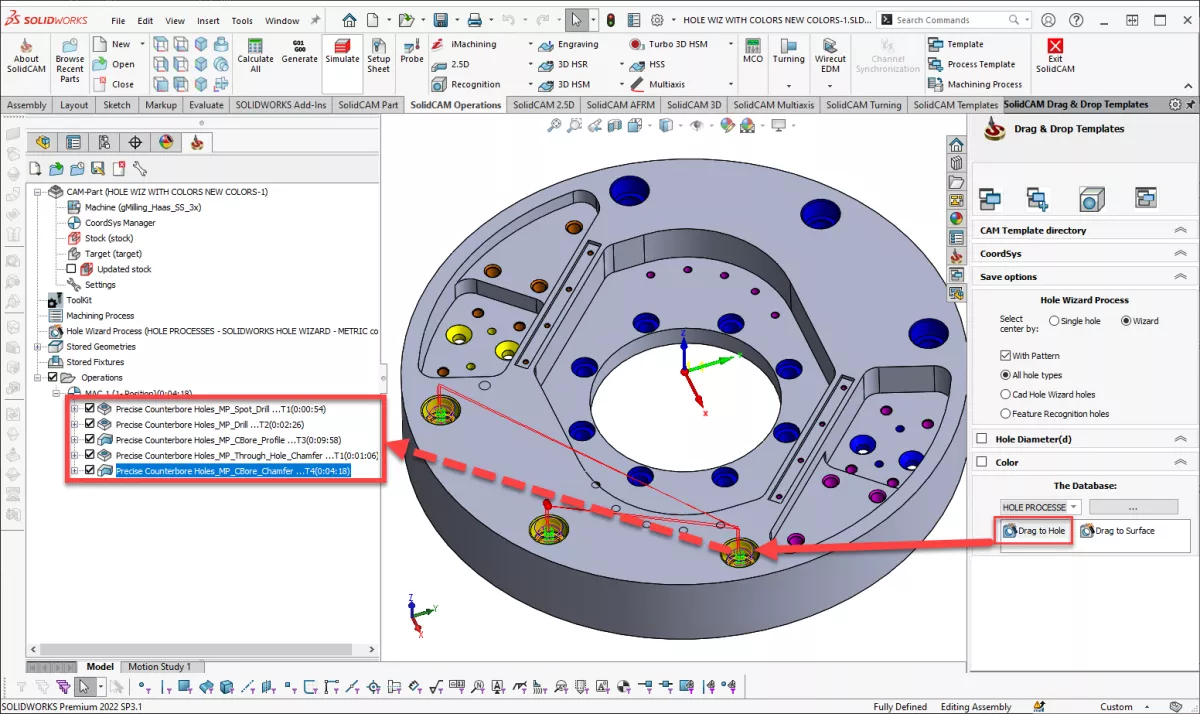The width and height of the screenshot is (1200, 714).
Task: Click the Drag to Surface button
Action: click(1117, 531)
